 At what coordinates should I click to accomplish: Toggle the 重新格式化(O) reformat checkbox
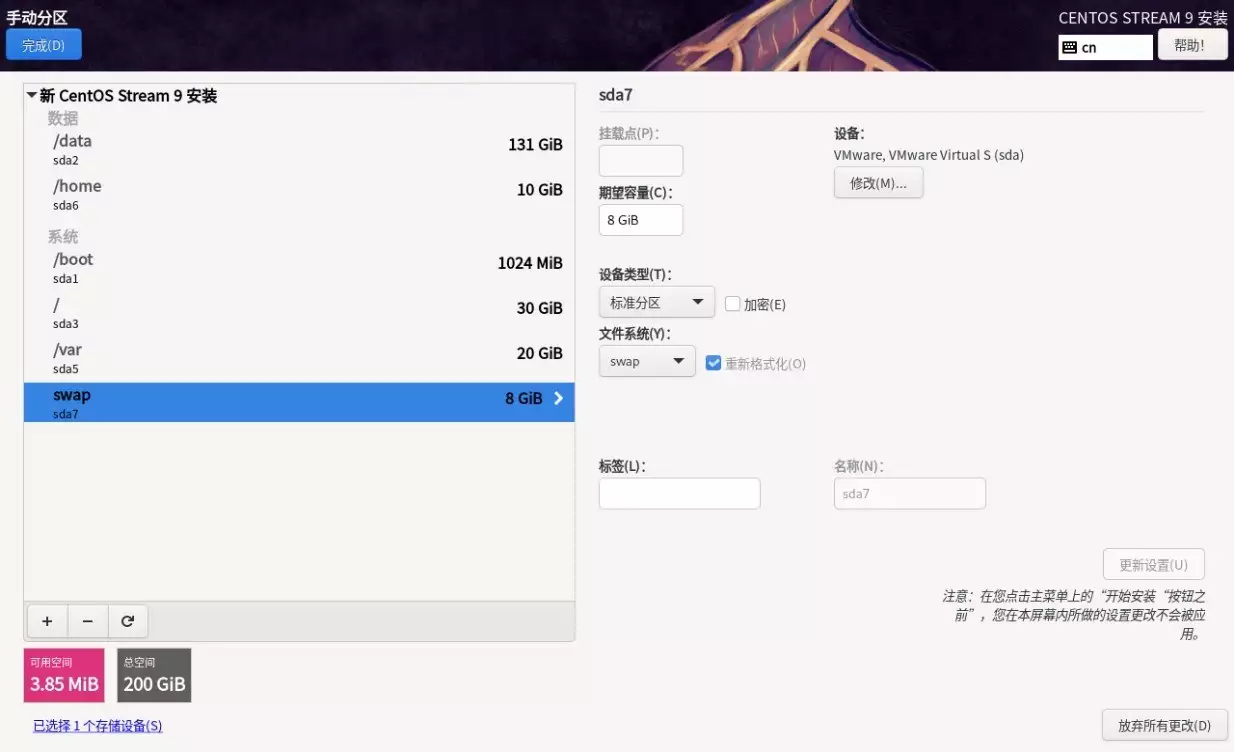(713, 363)
